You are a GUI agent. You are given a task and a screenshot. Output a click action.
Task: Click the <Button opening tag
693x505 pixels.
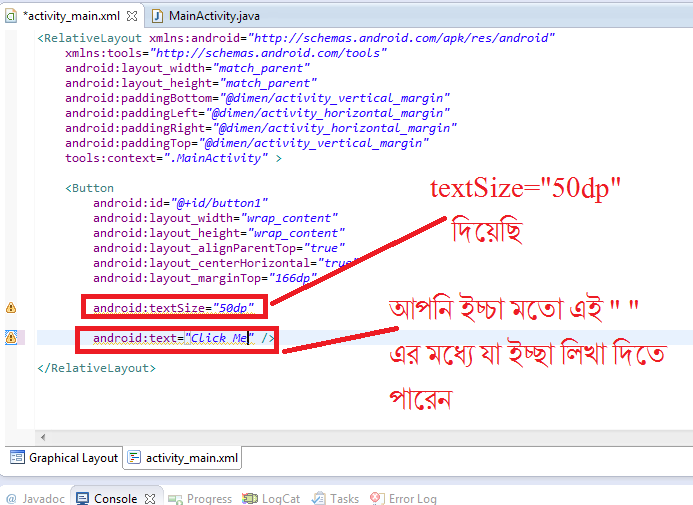tap(90, 188)
